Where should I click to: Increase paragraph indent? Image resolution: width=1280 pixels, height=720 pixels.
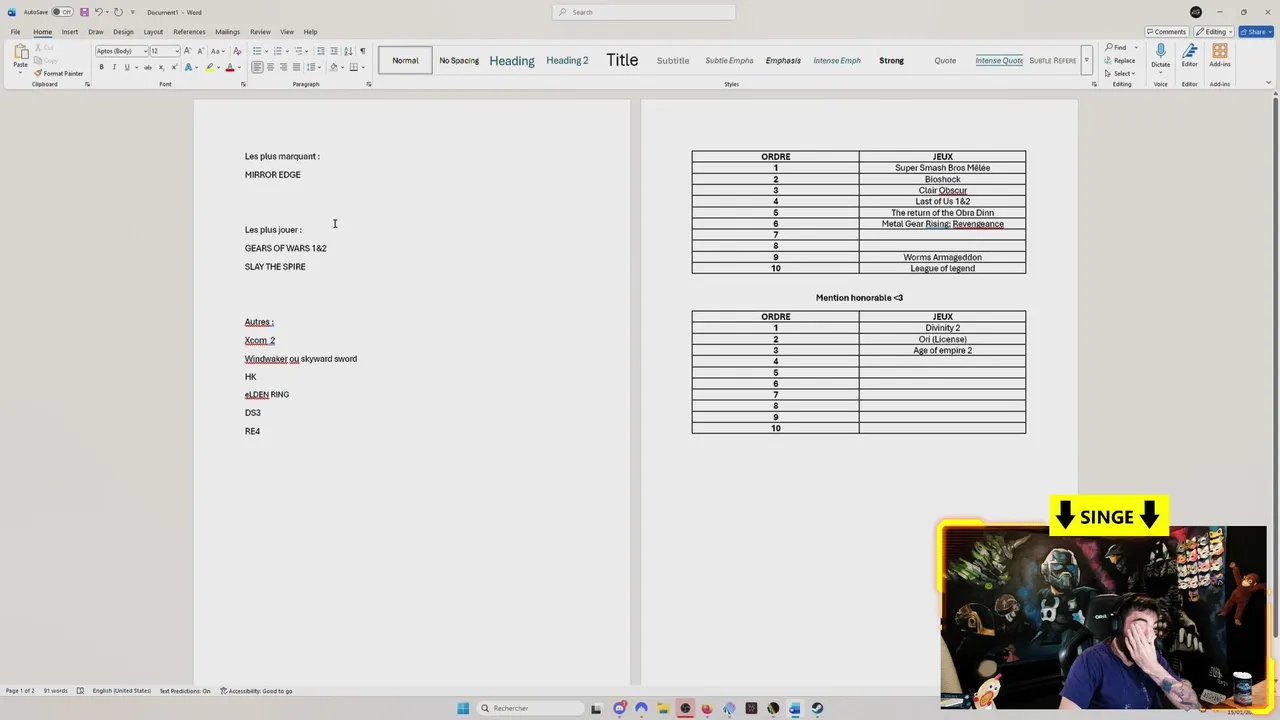point(333,51)
